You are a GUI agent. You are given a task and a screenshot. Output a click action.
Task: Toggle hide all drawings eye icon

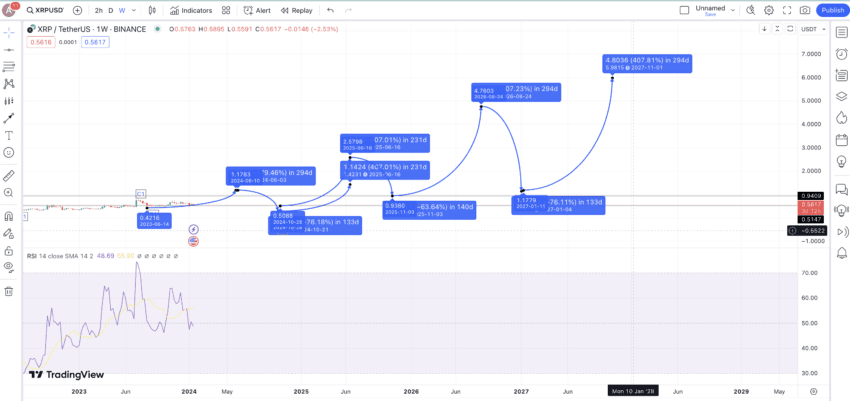click(9, 266)
